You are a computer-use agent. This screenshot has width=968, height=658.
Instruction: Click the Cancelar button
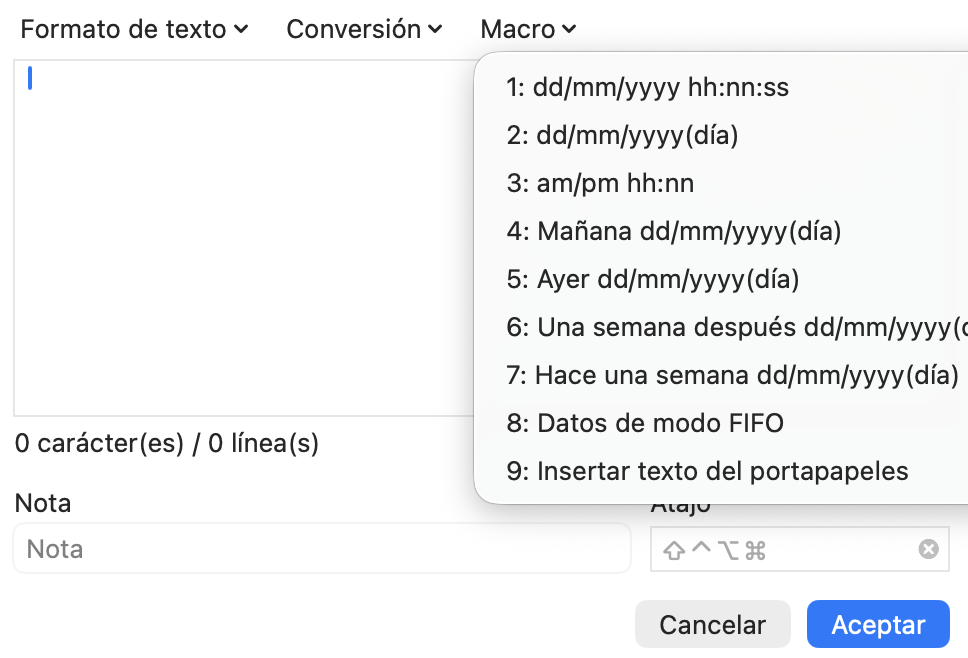pos(712,624)
